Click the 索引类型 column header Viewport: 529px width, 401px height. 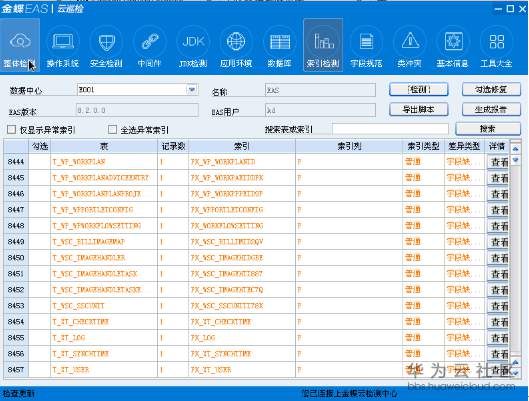[x=423, y=146]
